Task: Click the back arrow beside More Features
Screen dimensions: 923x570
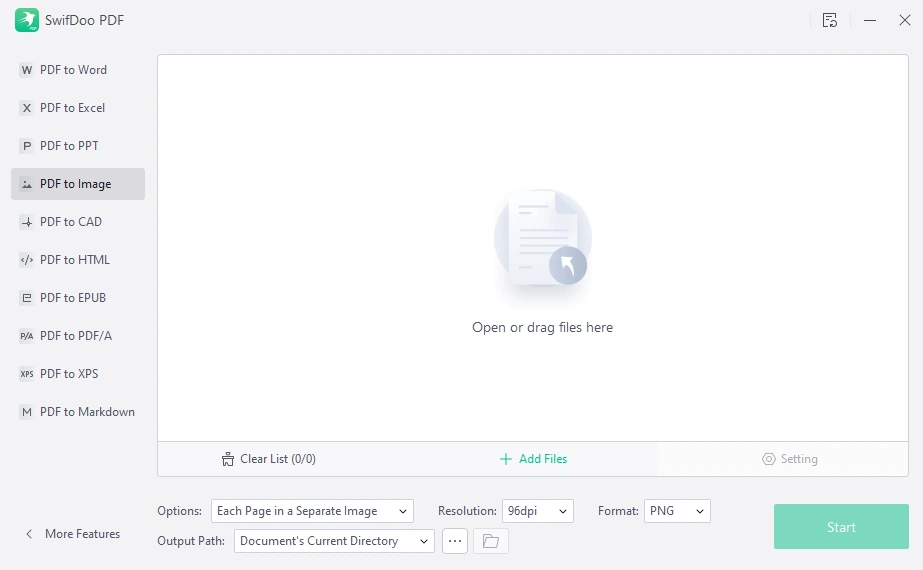Action: coord(29,534)
